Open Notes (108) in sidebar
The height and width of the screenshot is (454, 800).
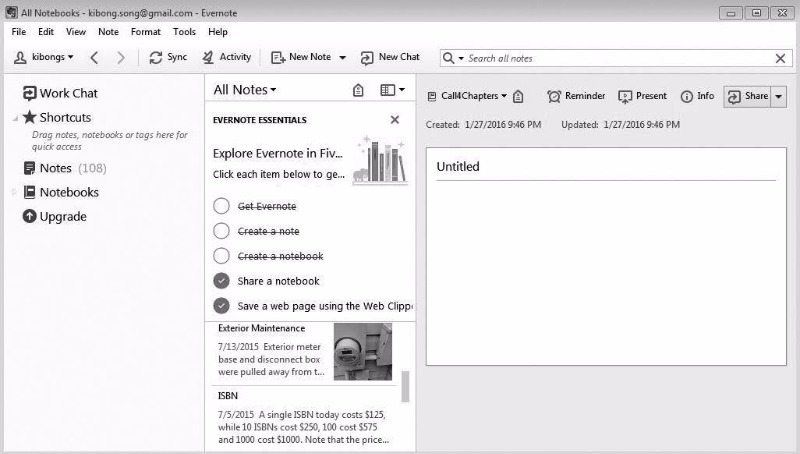(x=65, y=168)
